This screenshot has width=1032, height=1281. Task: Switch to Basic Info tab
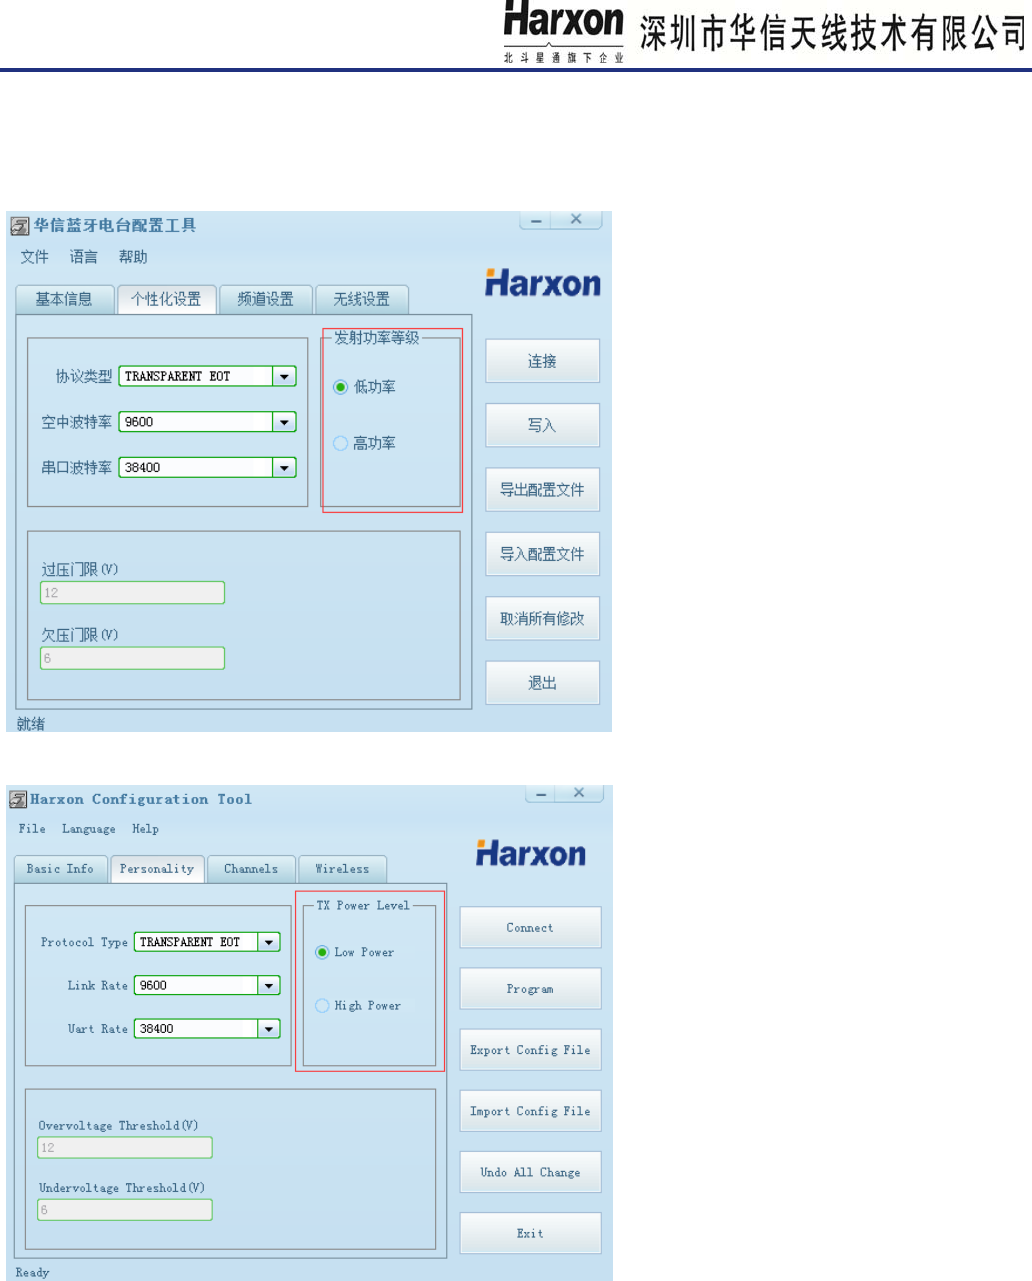pos(60,869)
